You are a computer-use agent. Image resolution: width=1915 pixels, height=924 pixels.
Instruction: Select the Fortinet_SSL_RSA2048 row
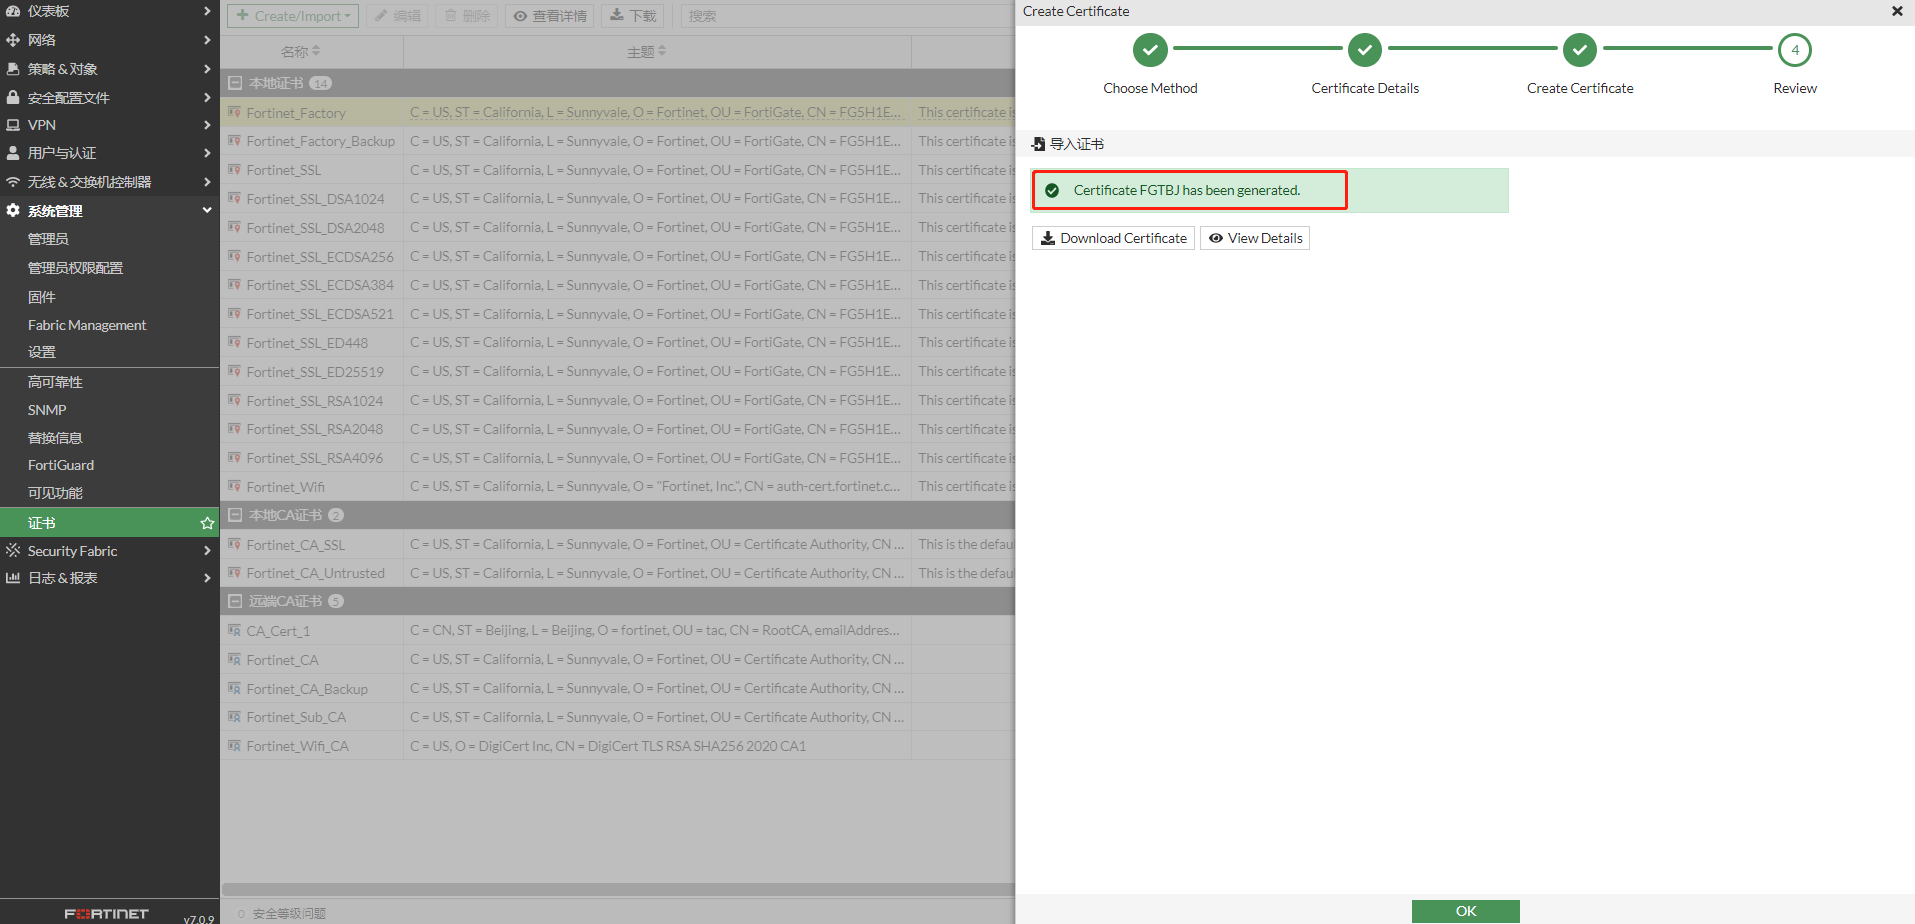click(x=618, y=429)
